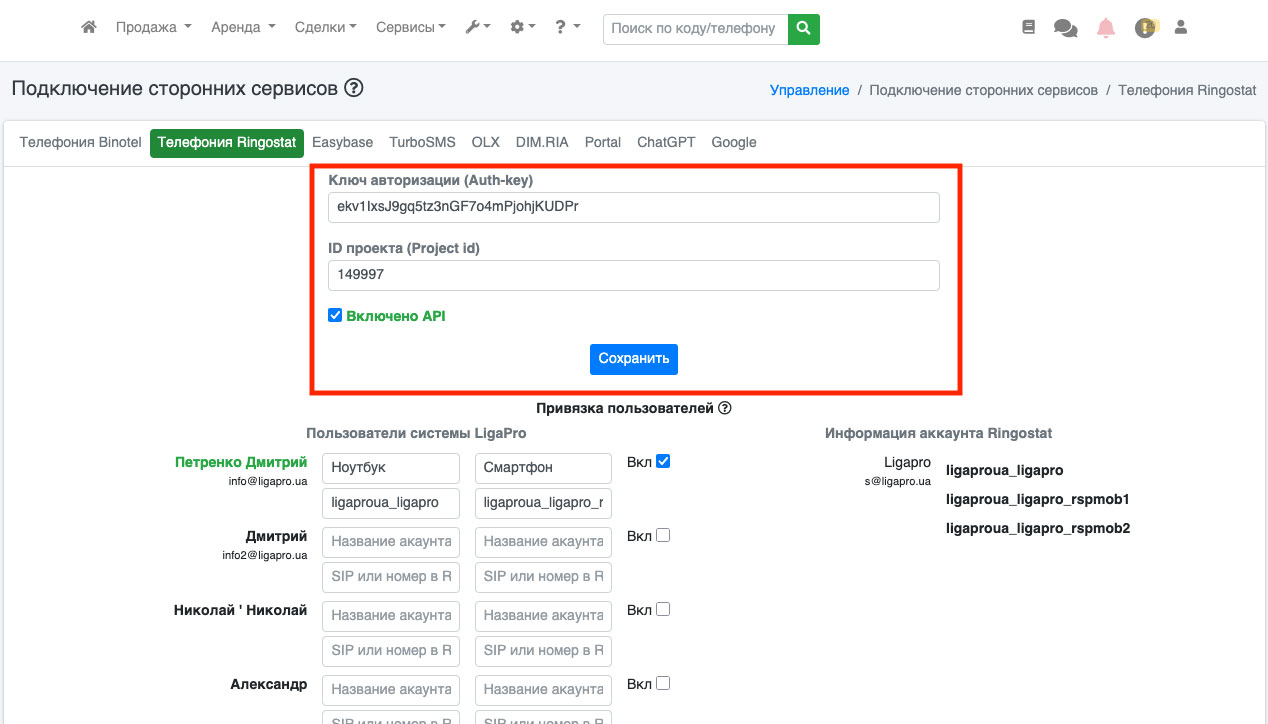
Task: Open the Easybase tab
Action: click(342, 142)
